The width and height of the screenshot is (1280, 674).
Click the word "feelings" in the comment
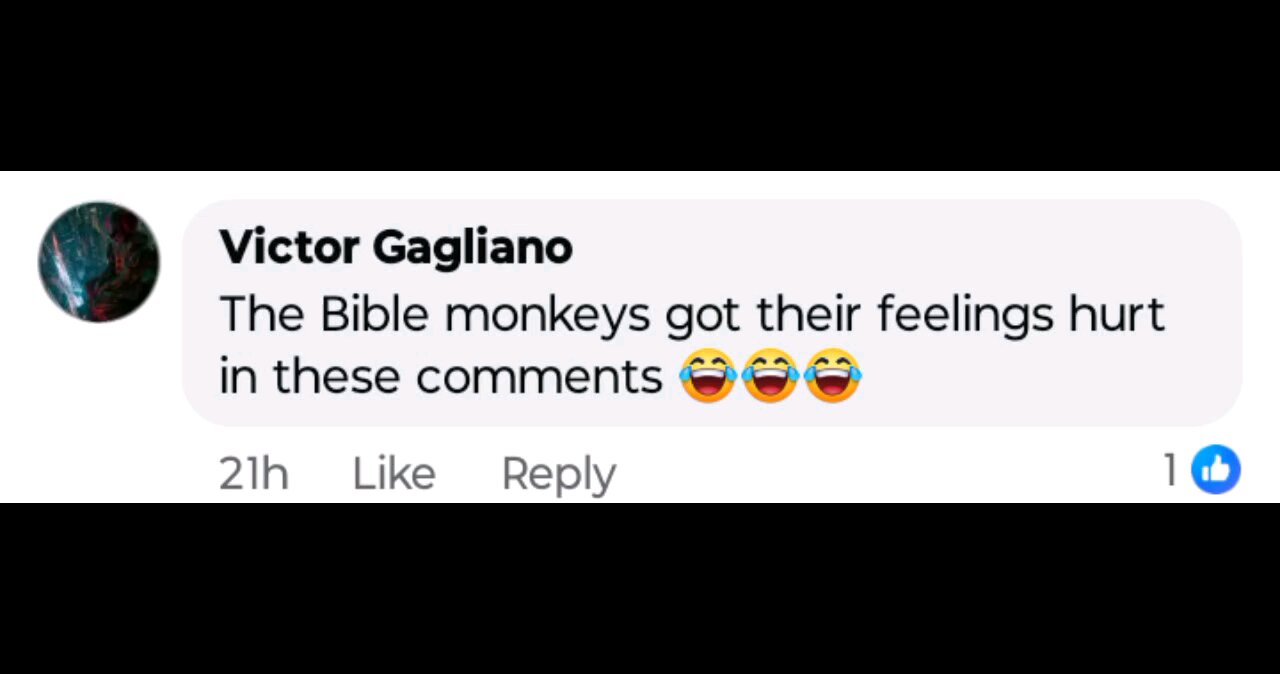point(965,316)
